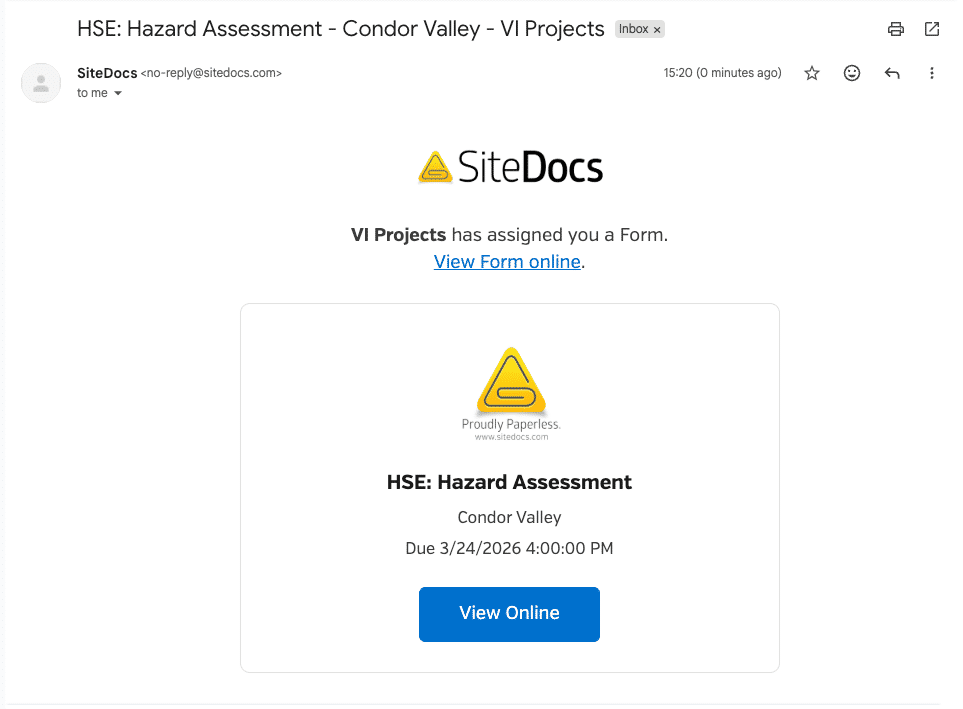Print this email with the printer icon
Screen dimensions: 963x709
point(895,29)
